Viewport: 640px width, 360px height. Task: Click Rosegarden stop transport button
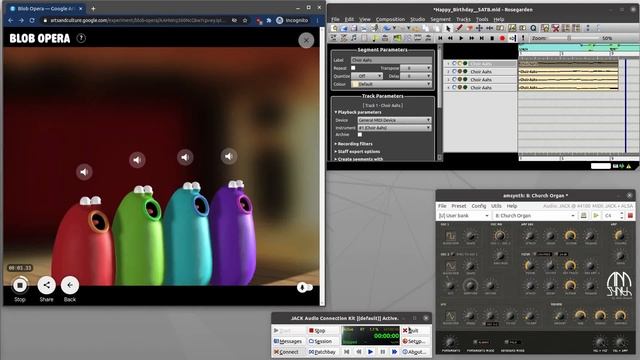492,38
